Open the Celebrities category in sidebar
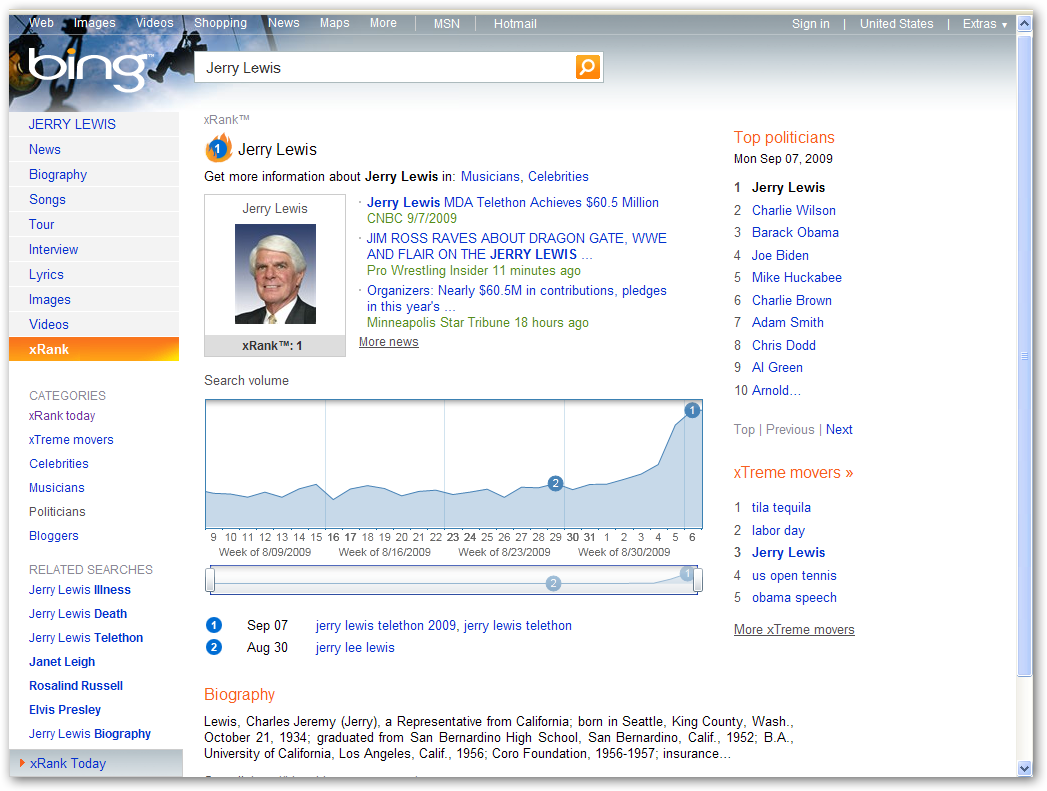Image resolution: width=1047 pixels, height=791 pixels. [59, 464]
